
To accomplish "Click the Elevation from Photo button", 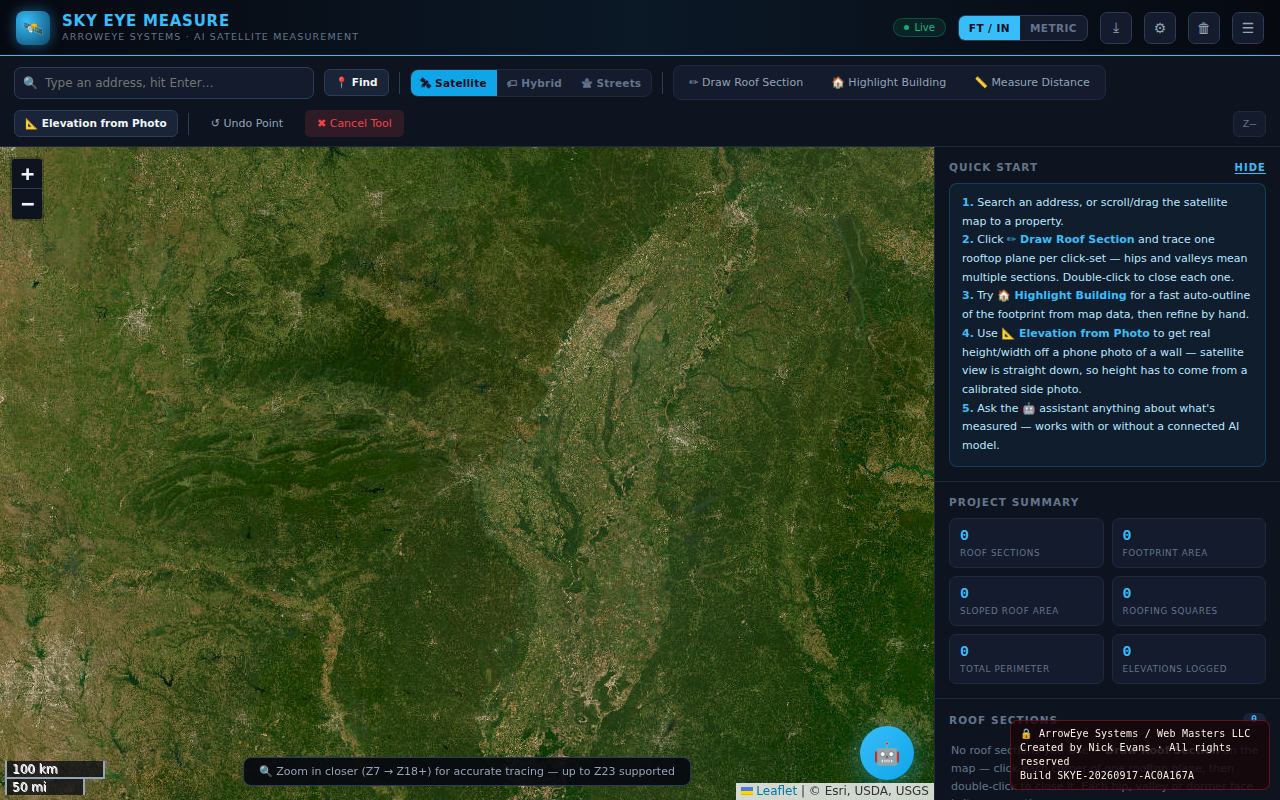I will [x=96, y=123].
